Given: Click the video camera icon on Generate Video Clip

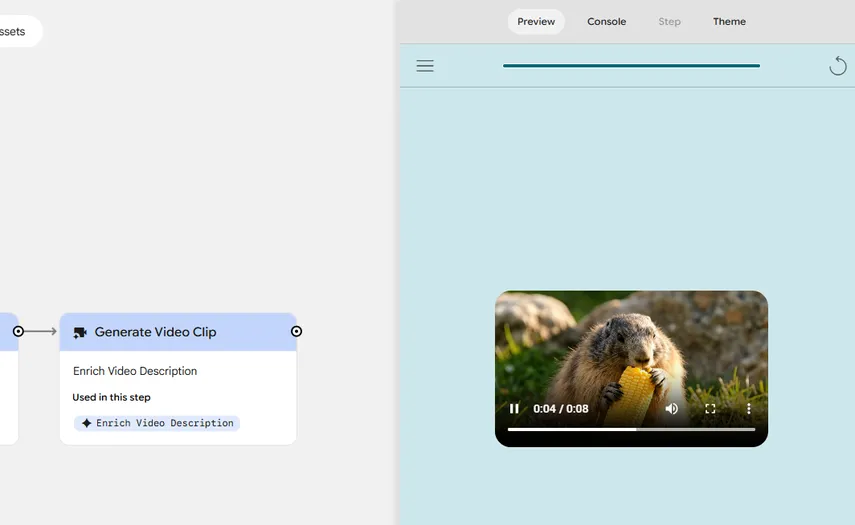Looking at the screenshot, I should click(80, 333).
